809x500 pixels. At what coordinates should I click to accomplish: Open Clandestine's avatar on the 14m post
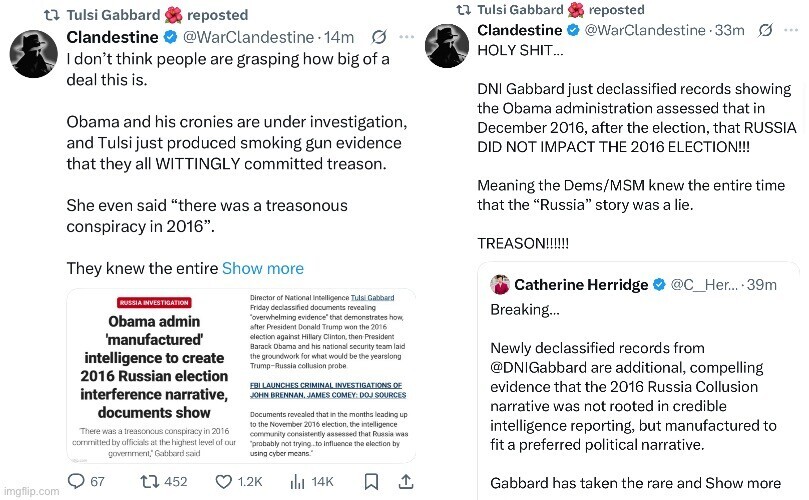(x=34, y=53)
